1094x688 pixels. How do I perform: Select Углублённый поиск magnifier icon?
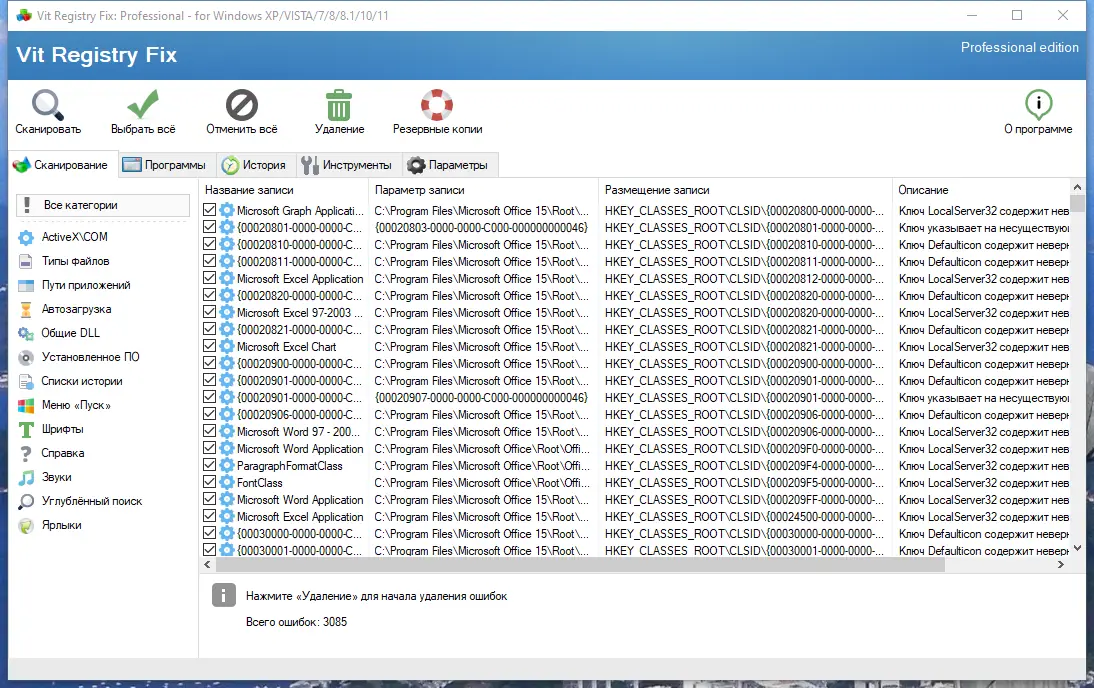26,502
